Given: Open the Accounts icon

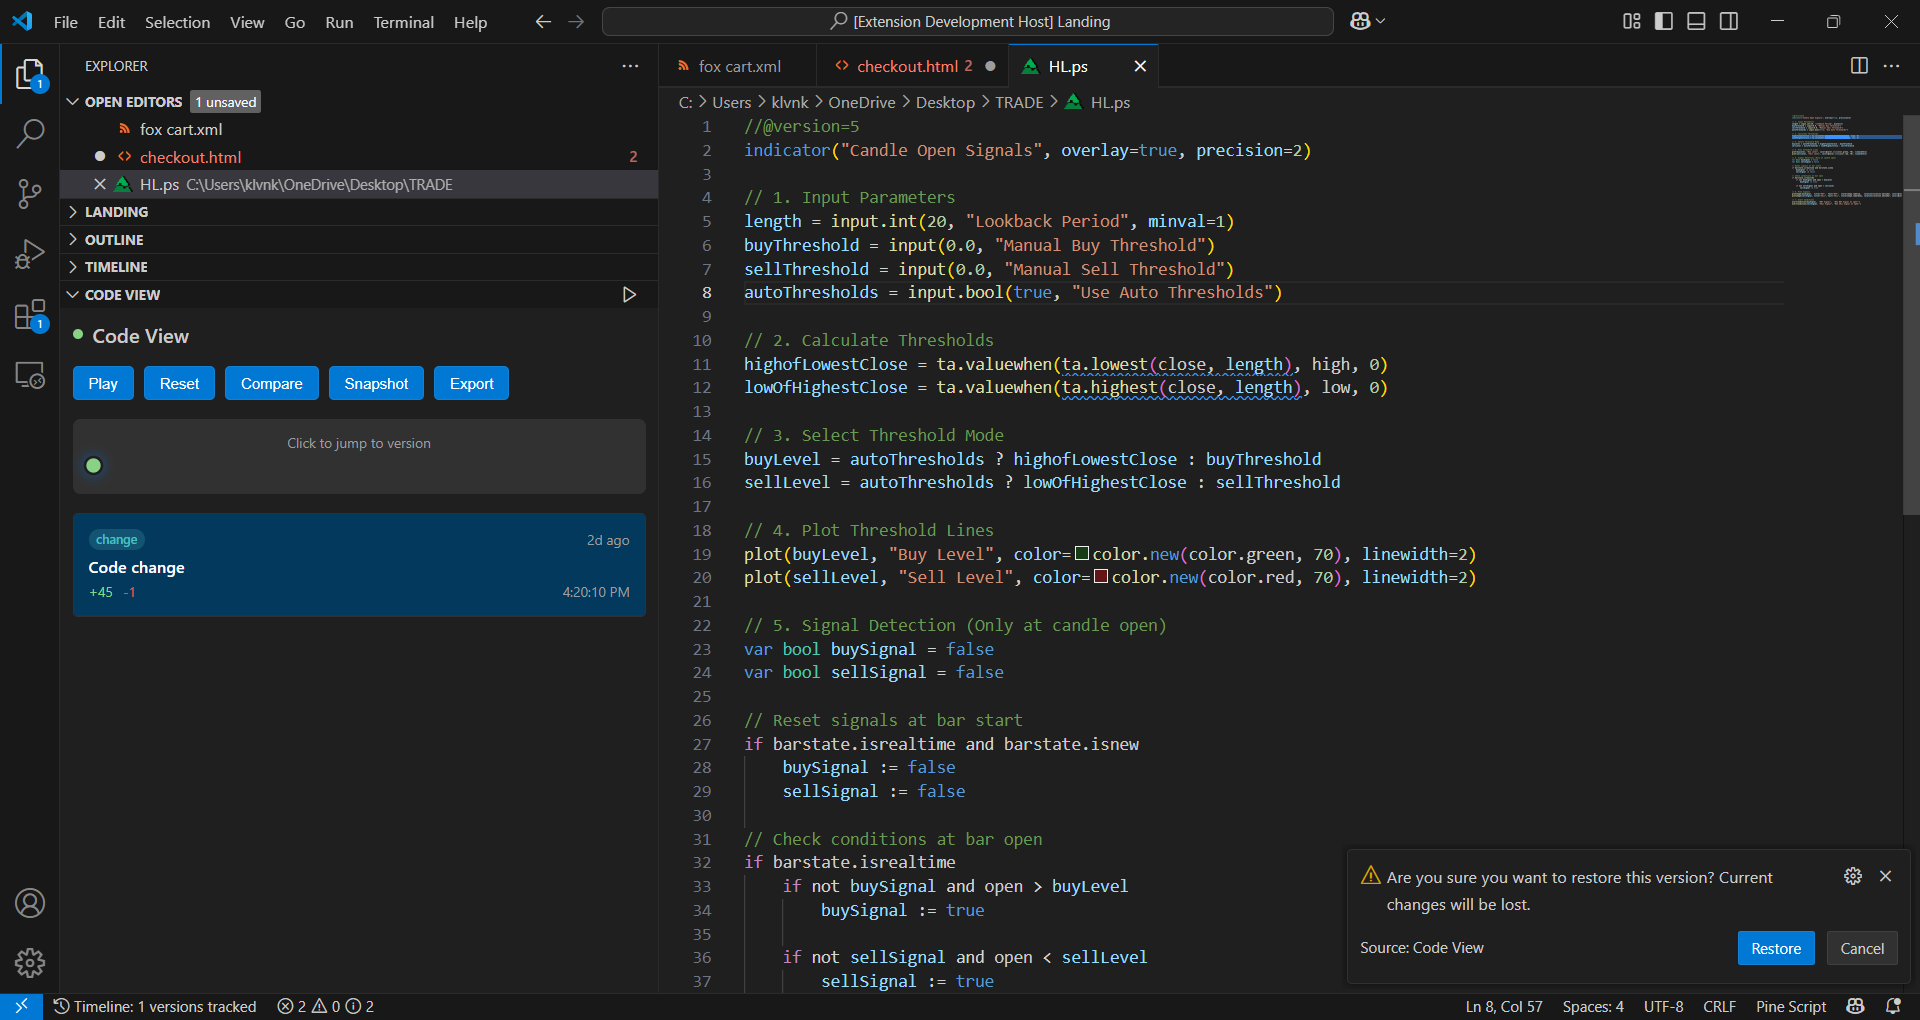Looking at the screenshot, I should point(30,903).
